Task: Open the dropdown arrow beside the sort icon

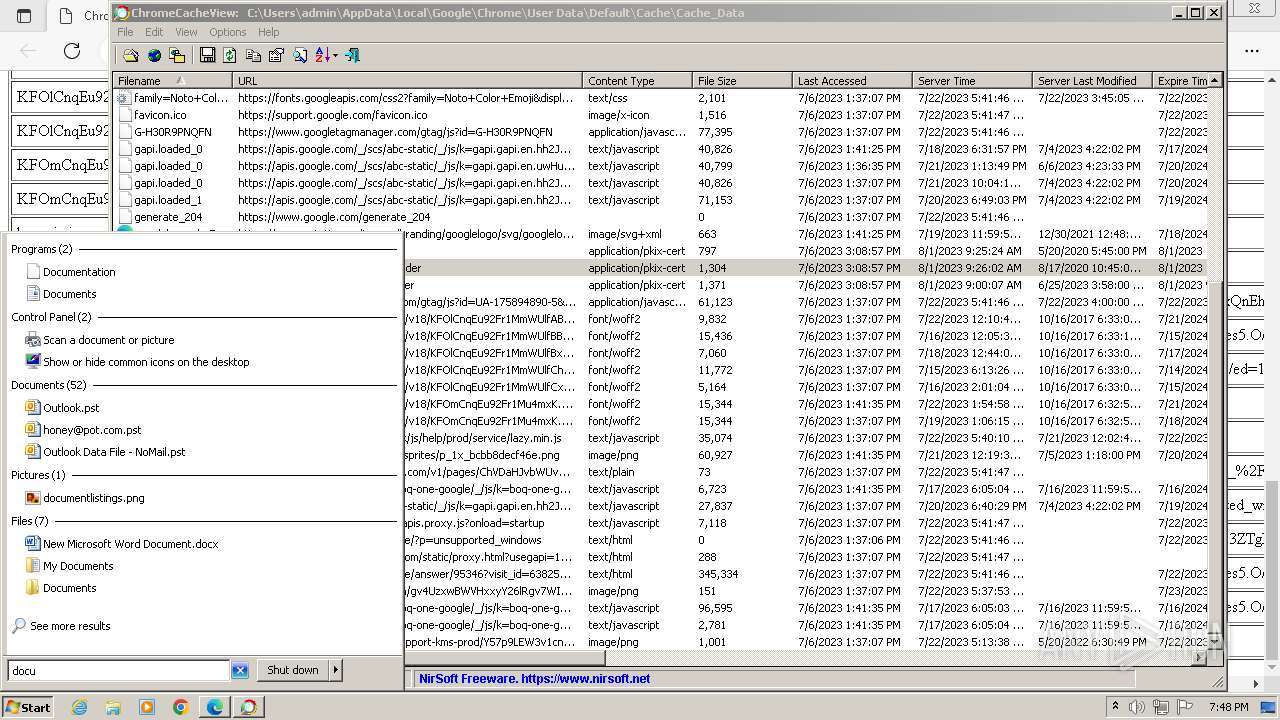Action: click(x=335, y=56)
